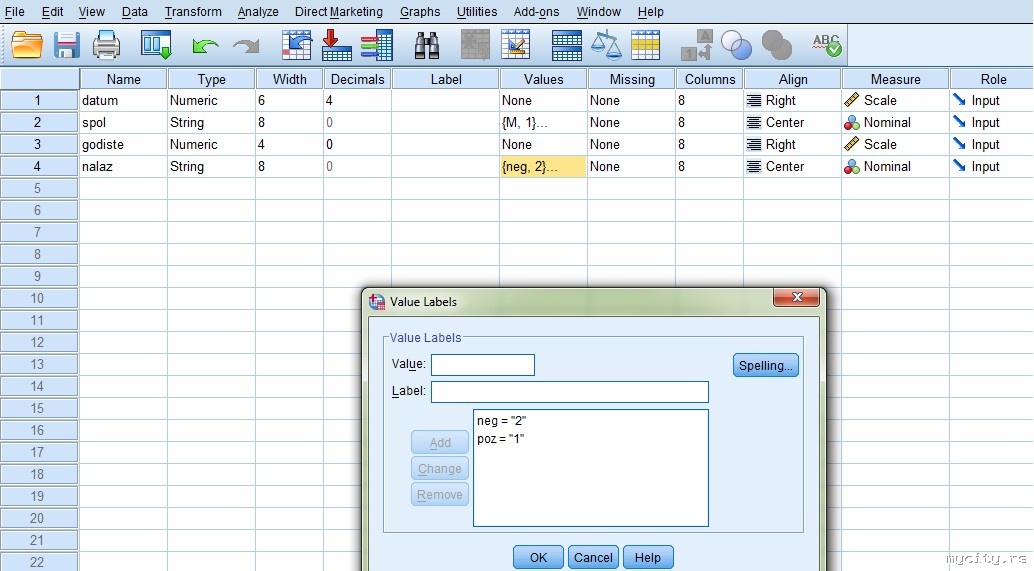Close the Value Labels dialog

pos(797,297)
